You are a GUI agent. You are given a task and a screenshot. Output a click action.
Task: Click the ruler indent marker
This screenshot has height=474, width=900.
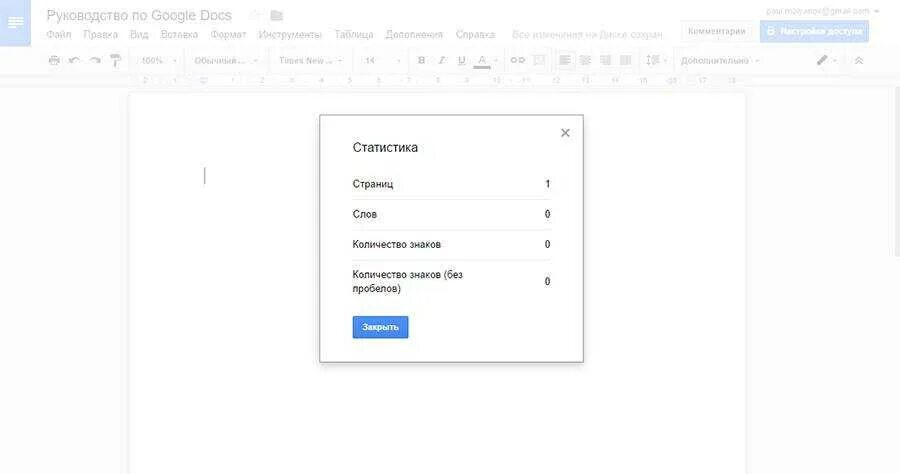tap(204, 80)
